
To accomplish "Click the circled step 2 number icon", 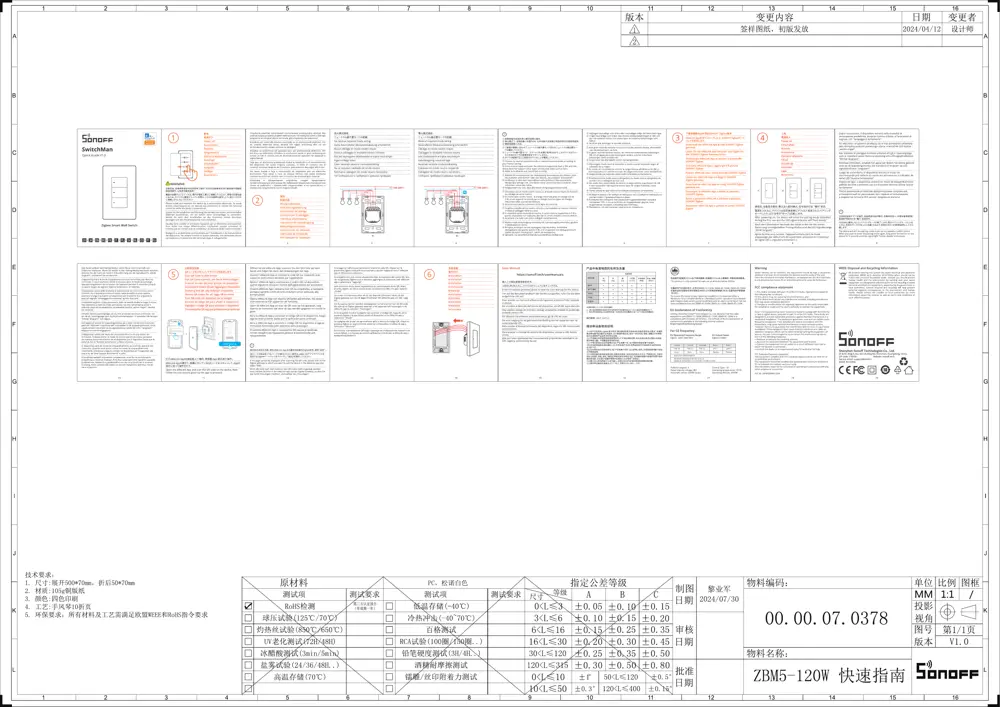I will [257, 199].
